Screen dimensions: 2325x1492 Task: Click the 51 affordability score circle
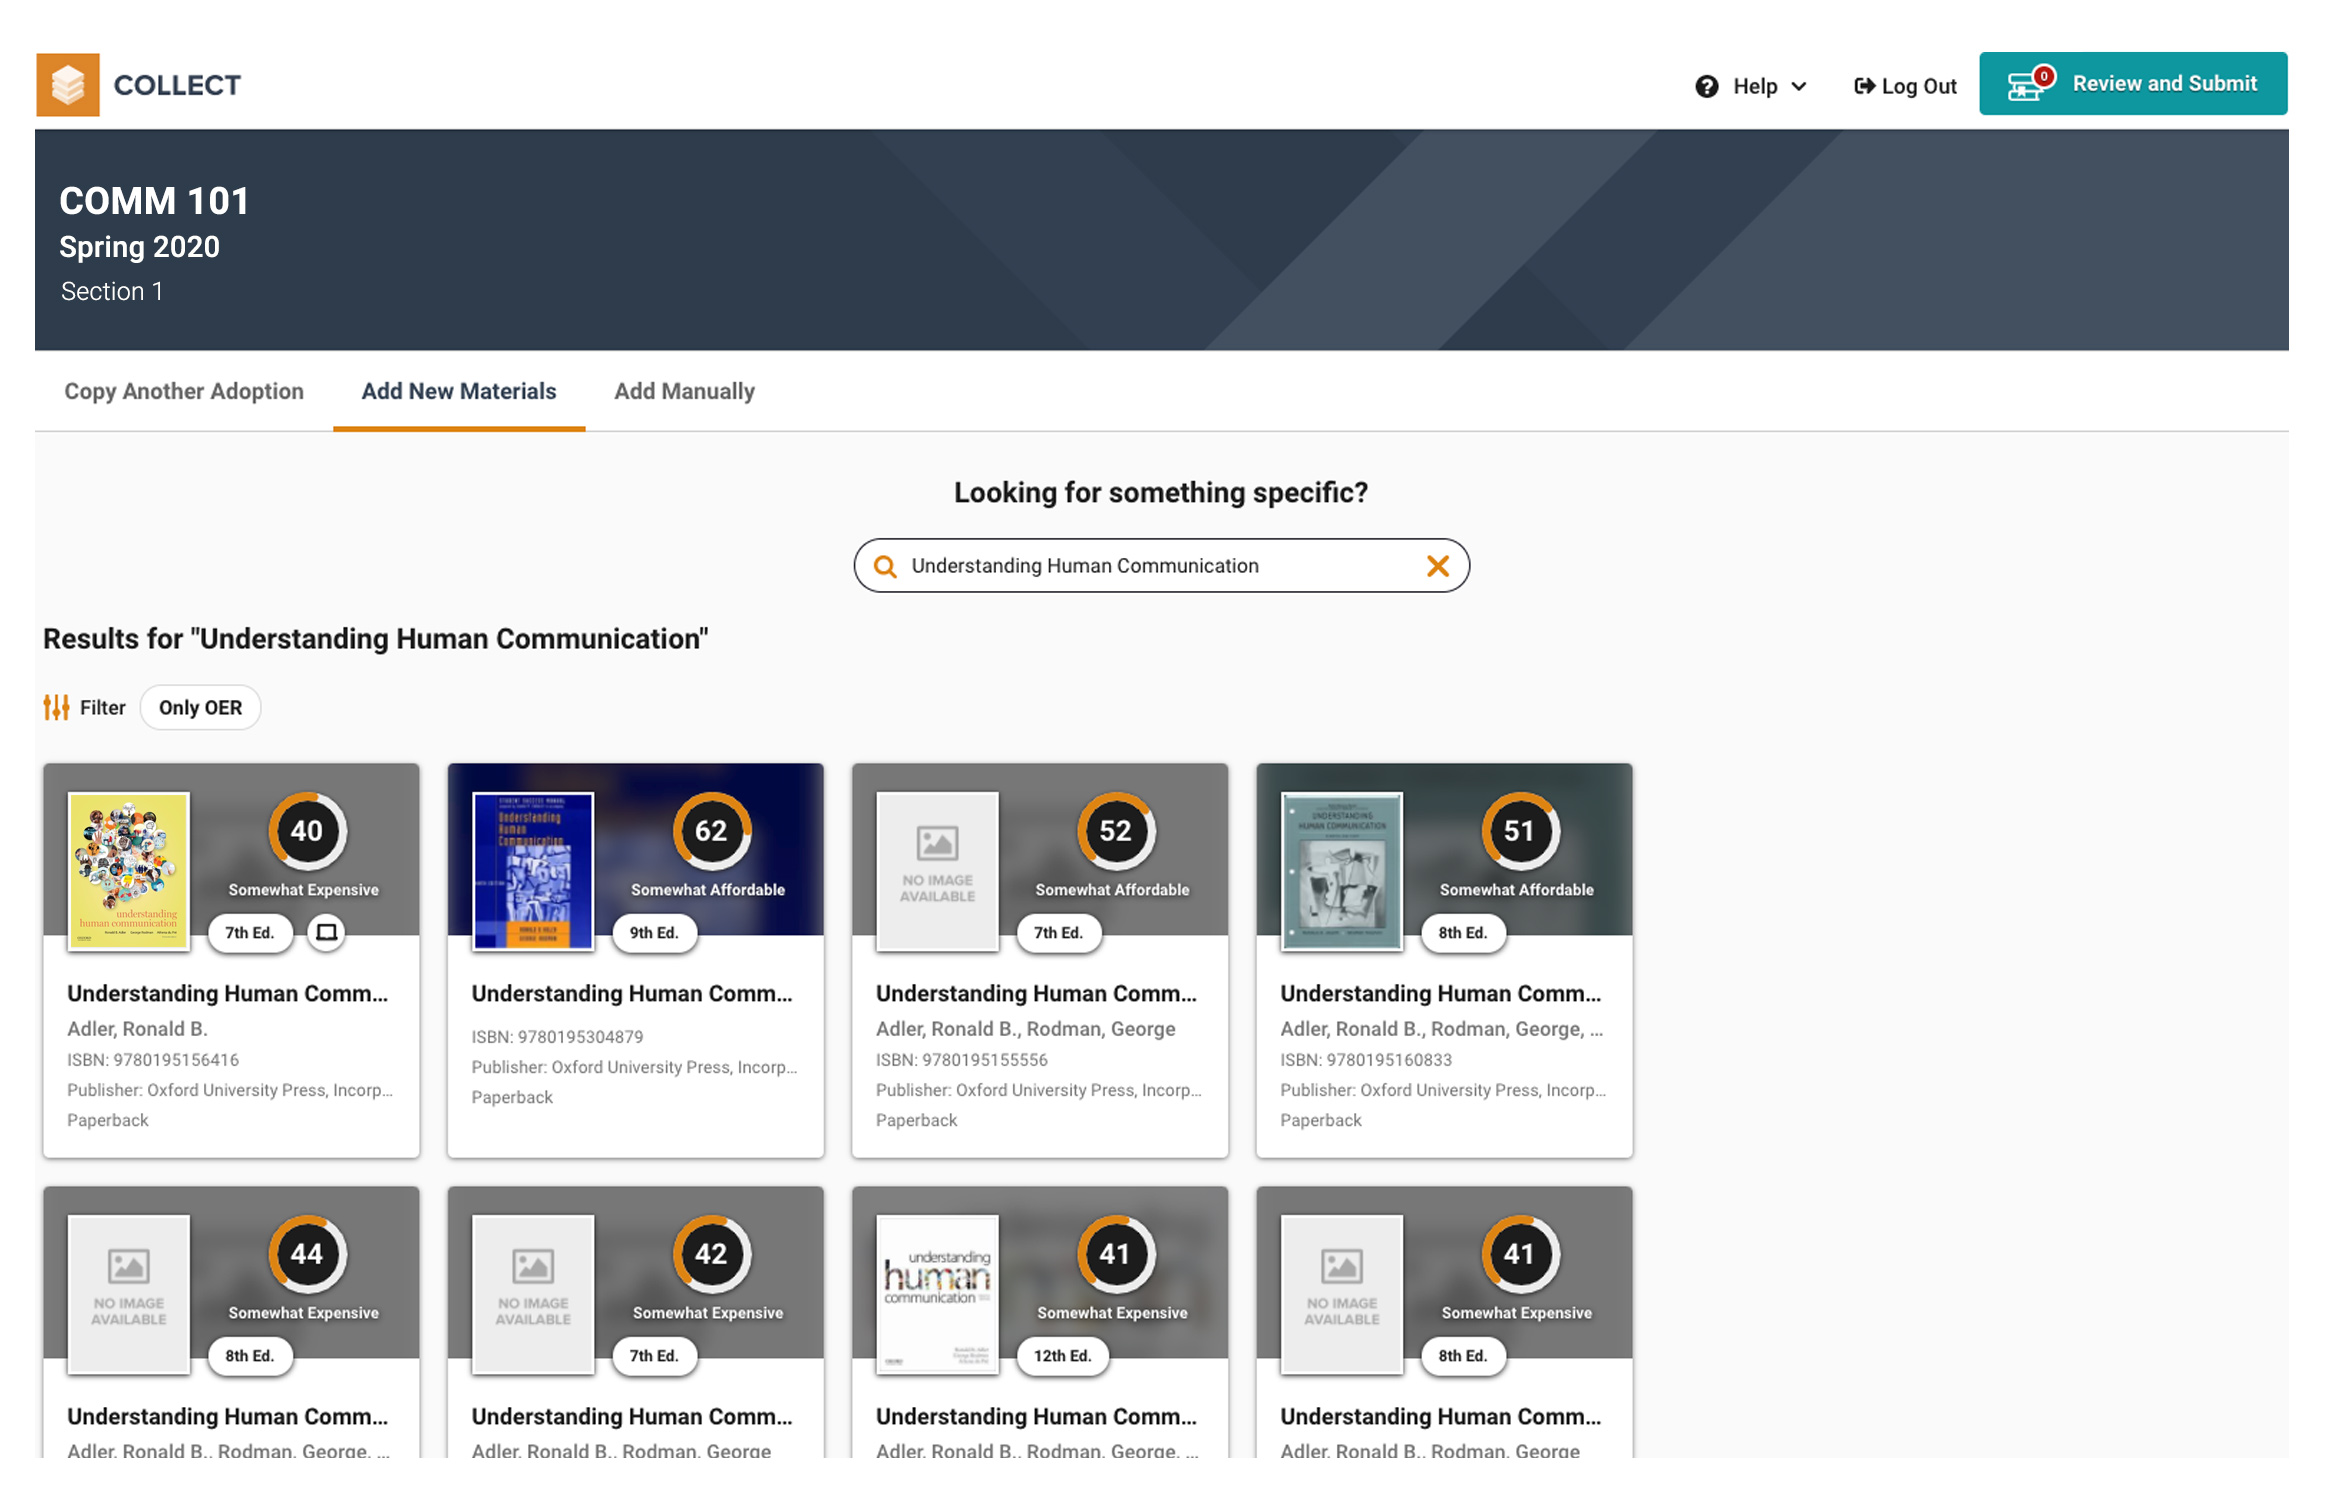[x=1519, y=831]
